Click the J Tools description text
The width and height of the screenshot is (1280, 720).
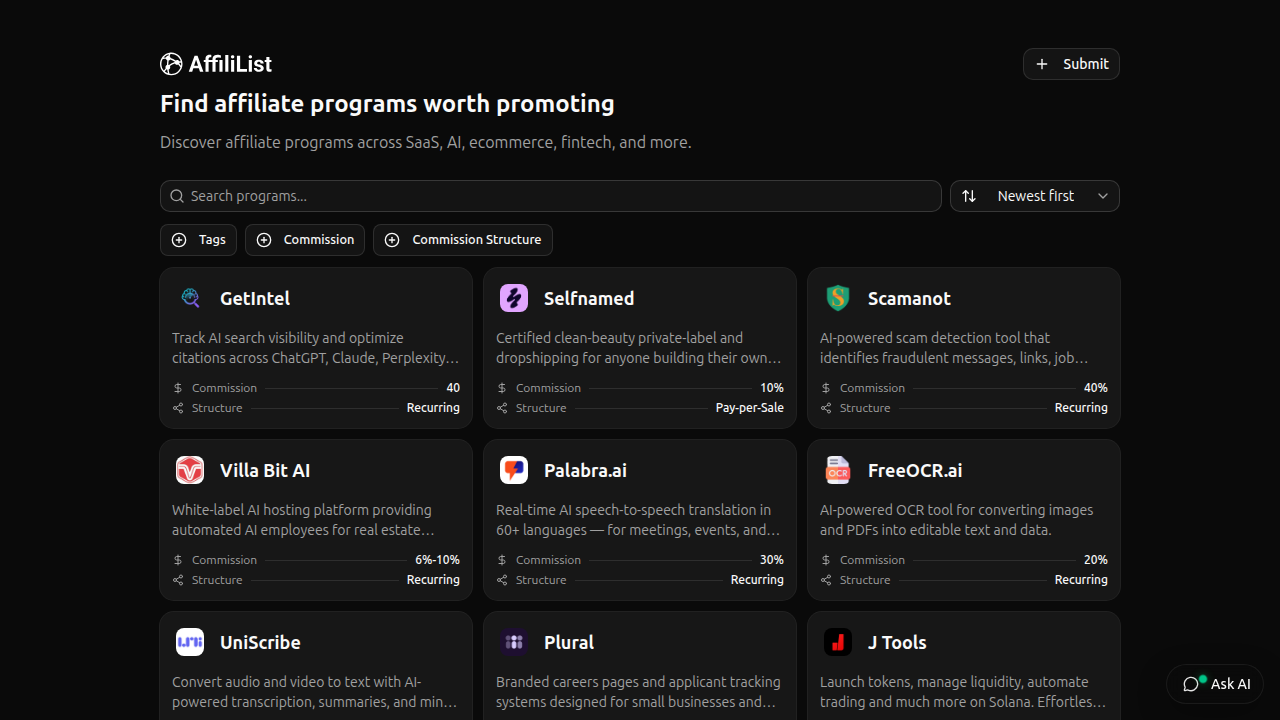coord(963,692)
